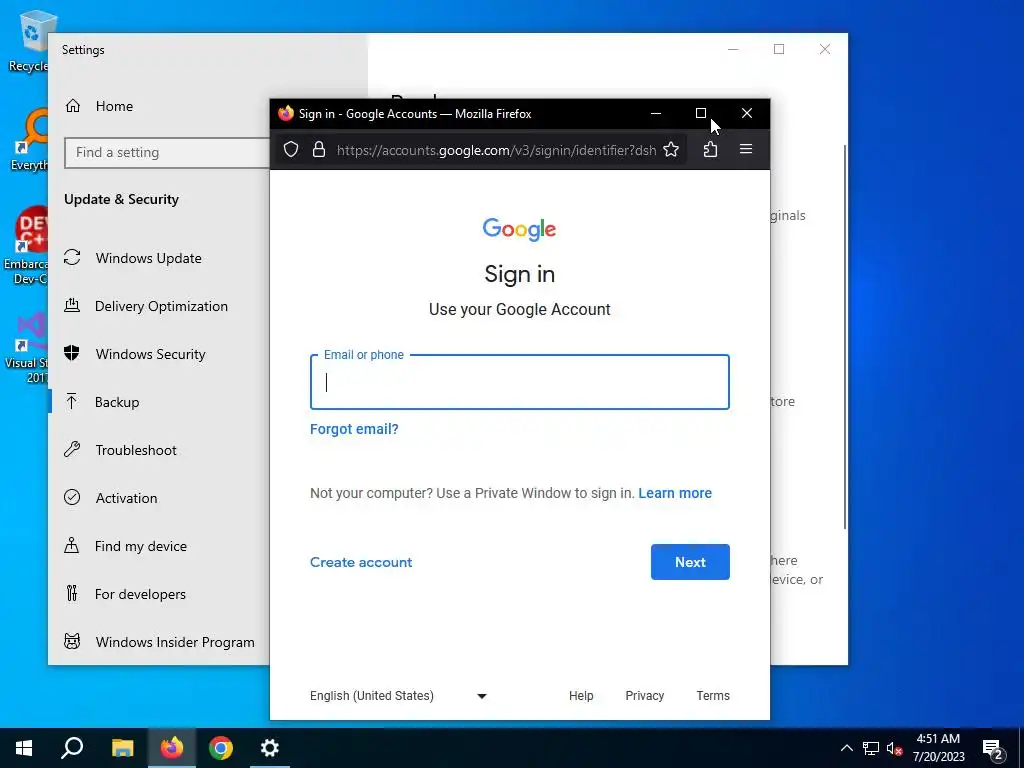Screen dimensions: 1024x768
Task: Open taskbar Search magnifier
Action: tap(72, 748)
